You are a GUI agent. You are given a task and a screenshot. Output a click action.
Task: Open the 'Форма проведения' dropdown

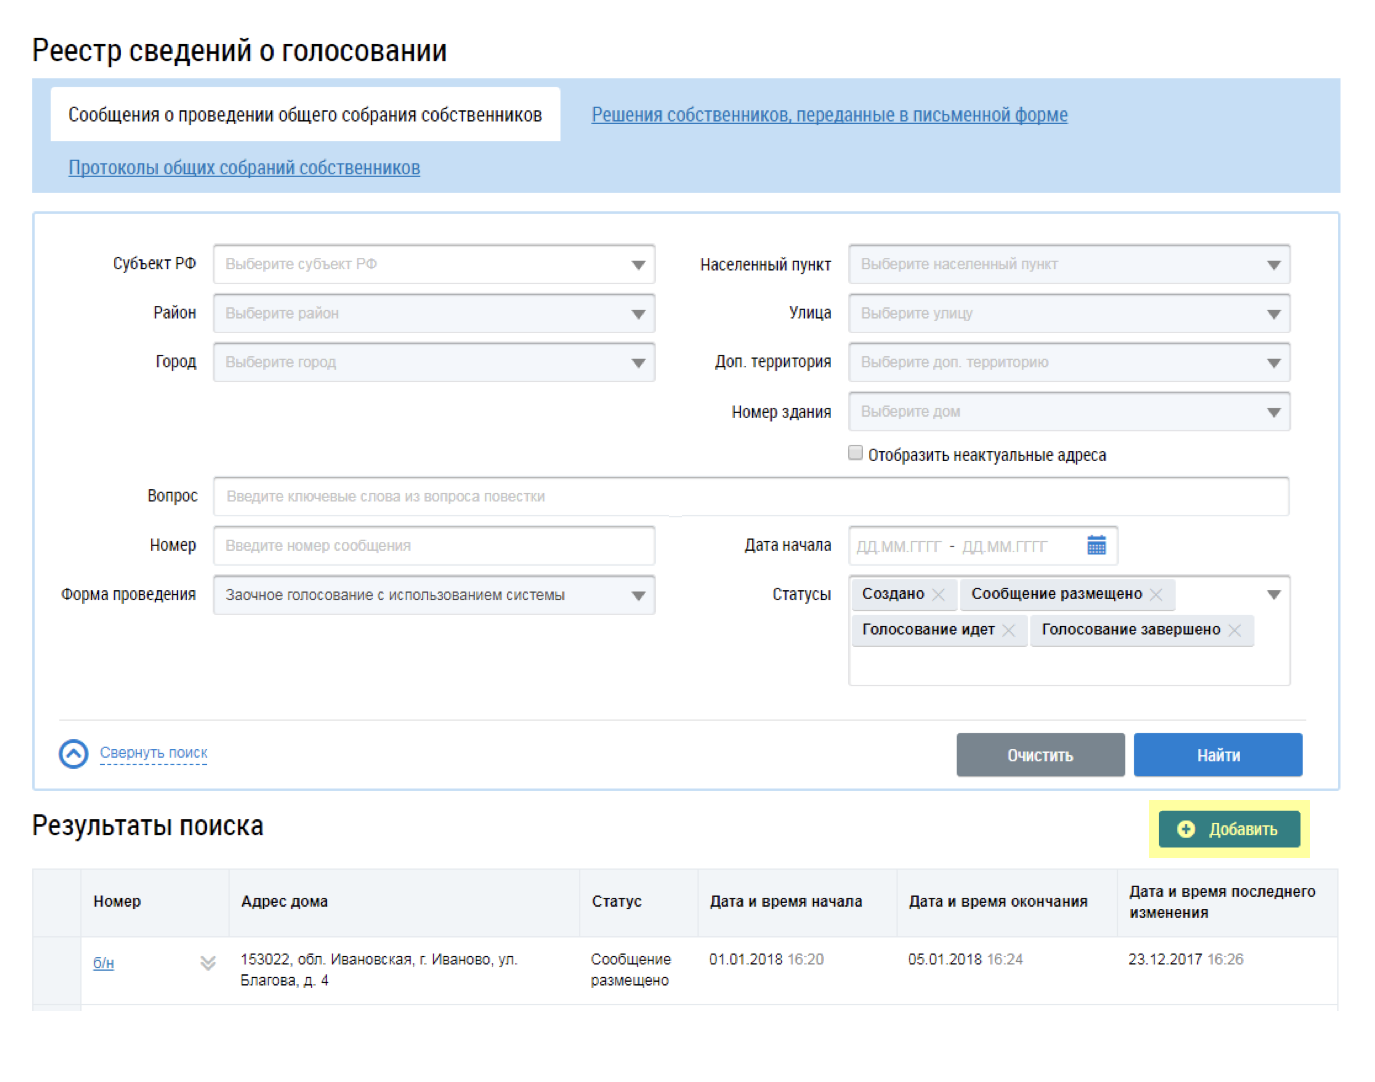(434, 595)
